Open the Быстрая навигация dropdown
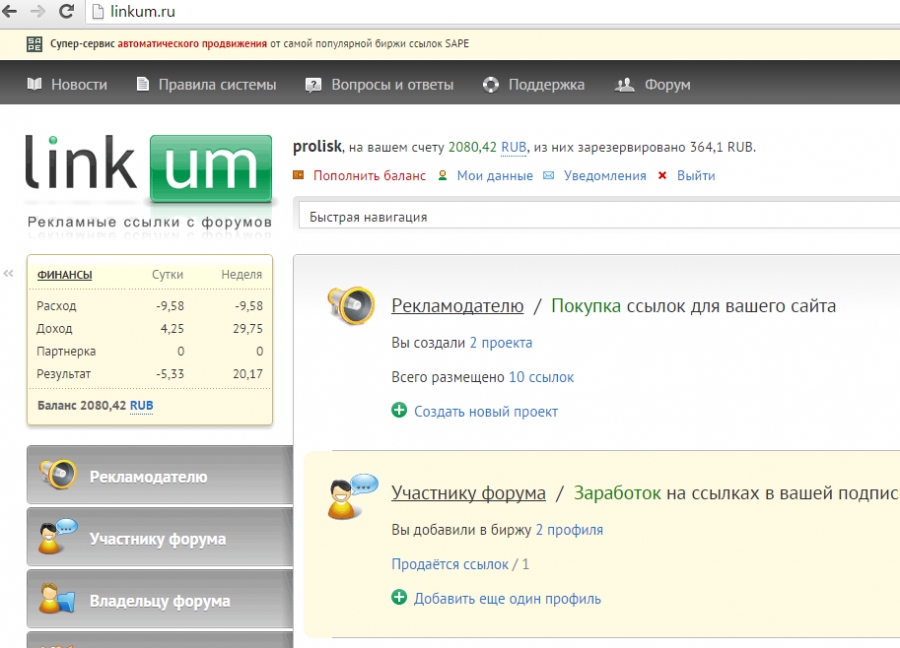 coord(598,216)
